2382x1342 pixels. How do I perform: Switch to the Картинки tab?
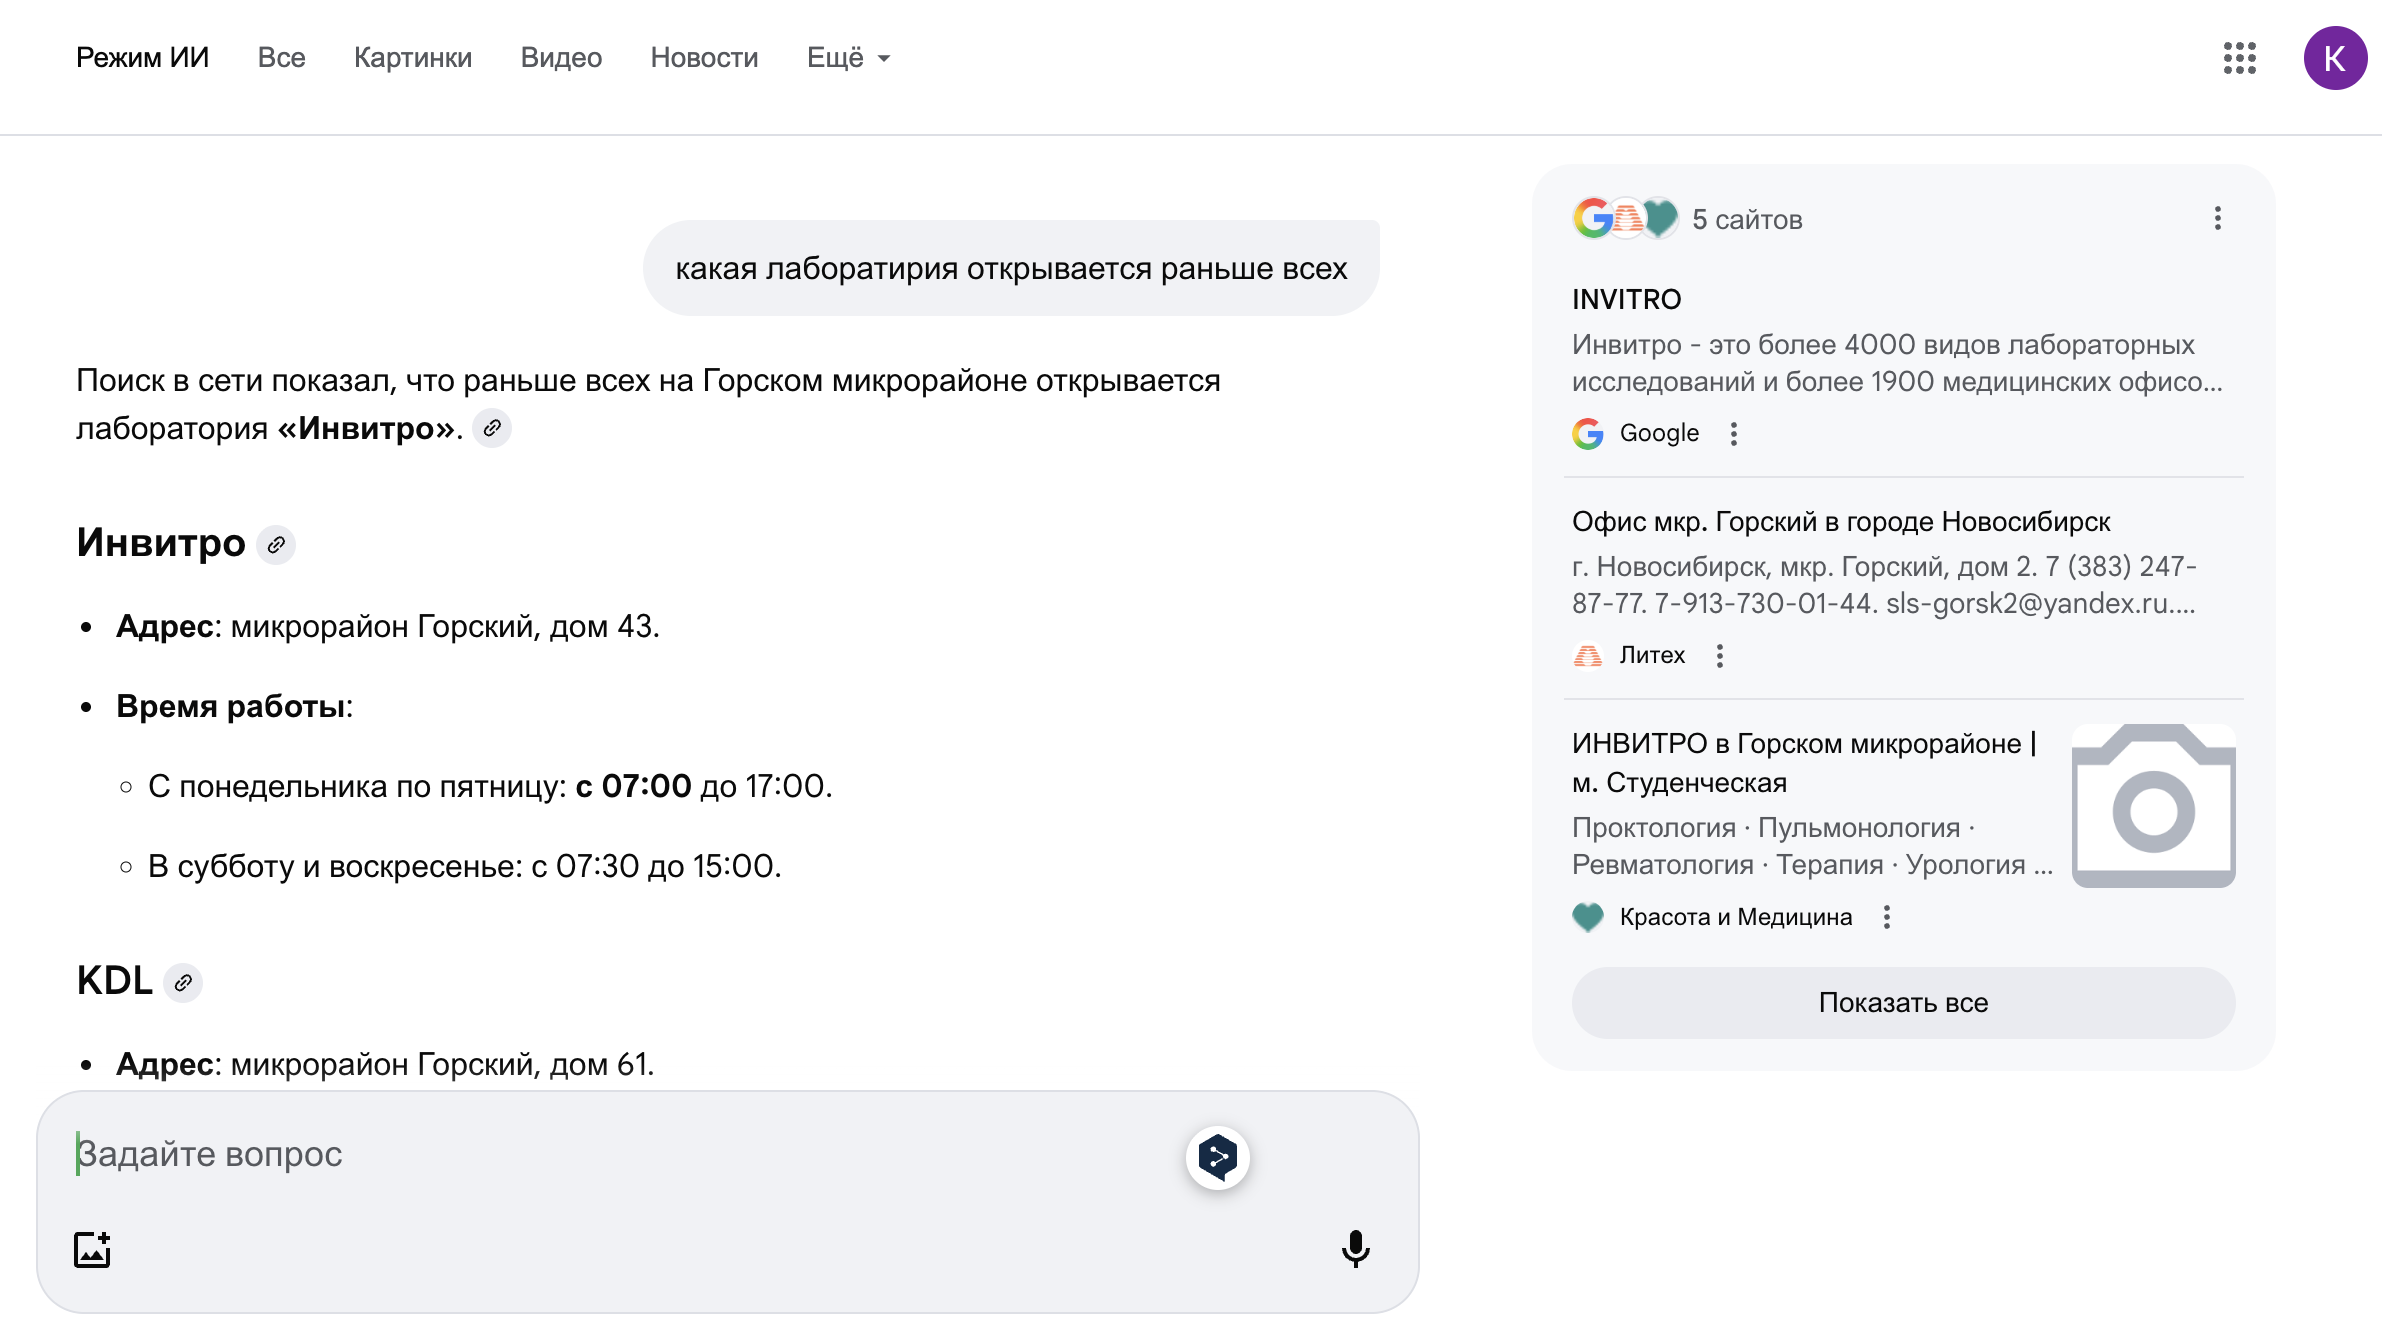412,58
